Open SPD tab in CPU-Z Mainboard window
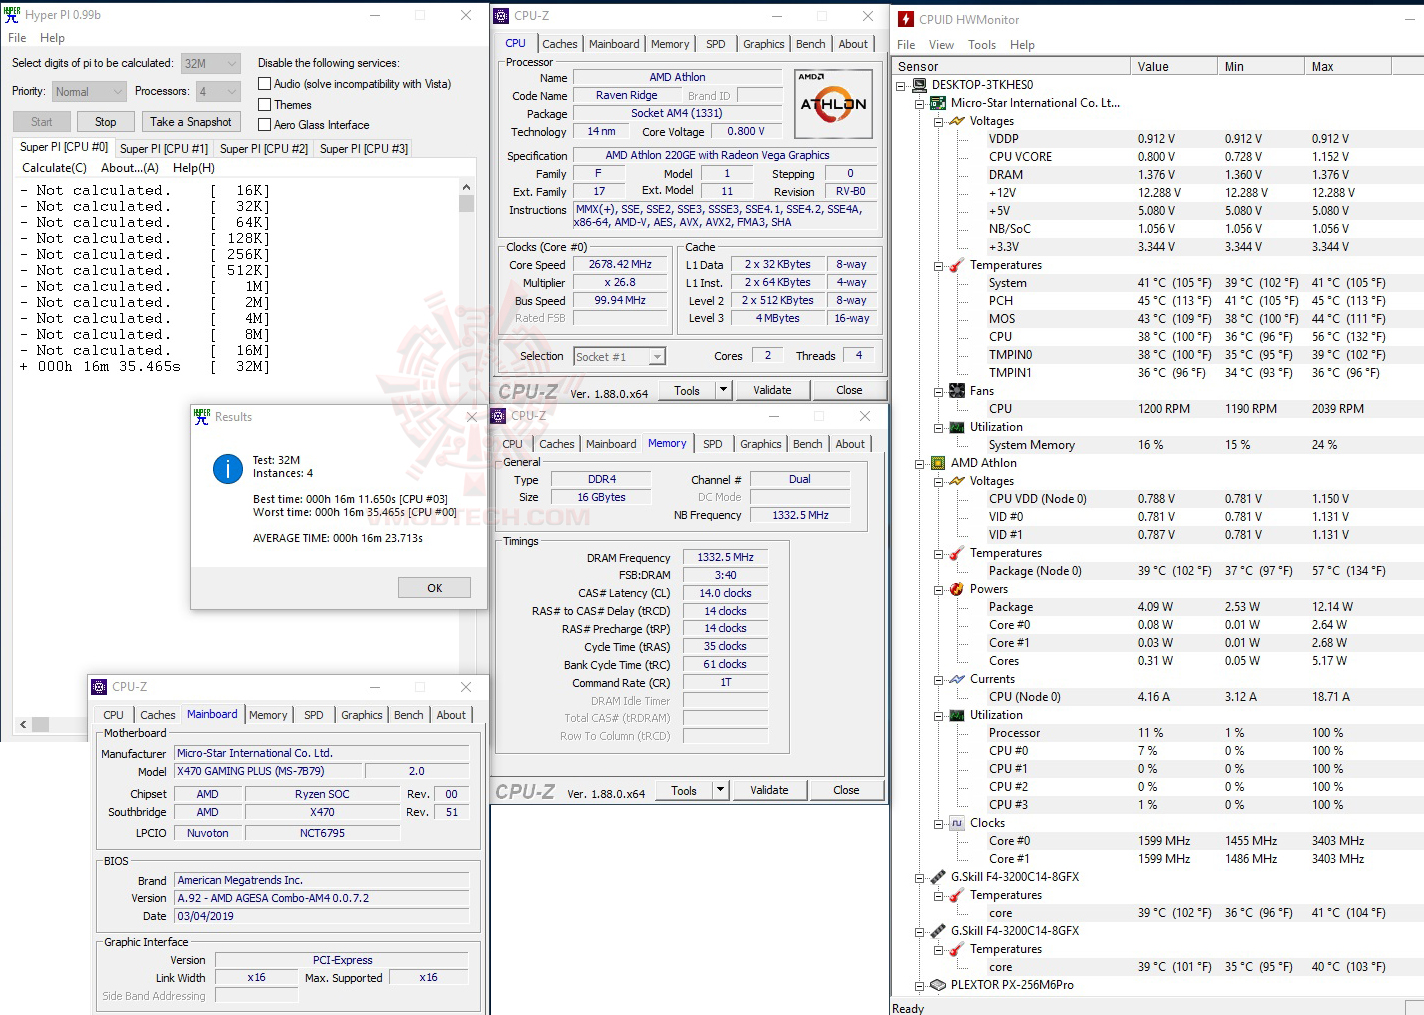Screen dimensions: 1424x1015 pyautogui.click(x=314, y=715)
